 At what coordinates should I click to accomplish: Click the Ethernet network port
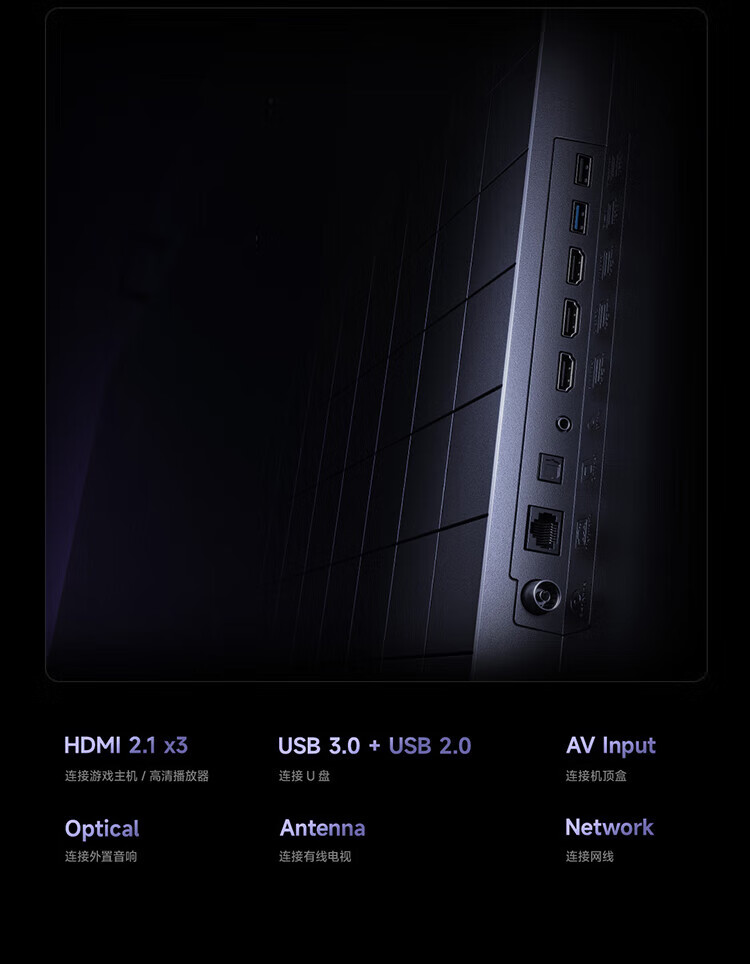543,530
